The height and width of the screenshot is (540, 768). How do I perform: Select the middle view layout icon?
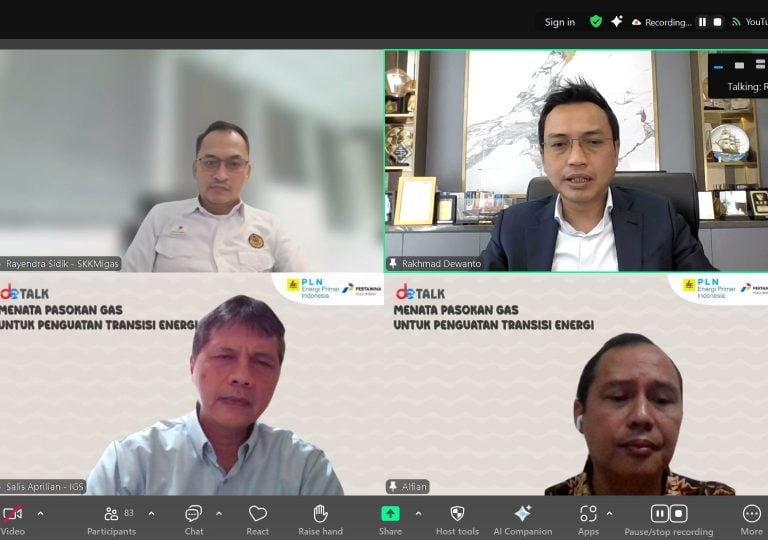coord(739,66)
